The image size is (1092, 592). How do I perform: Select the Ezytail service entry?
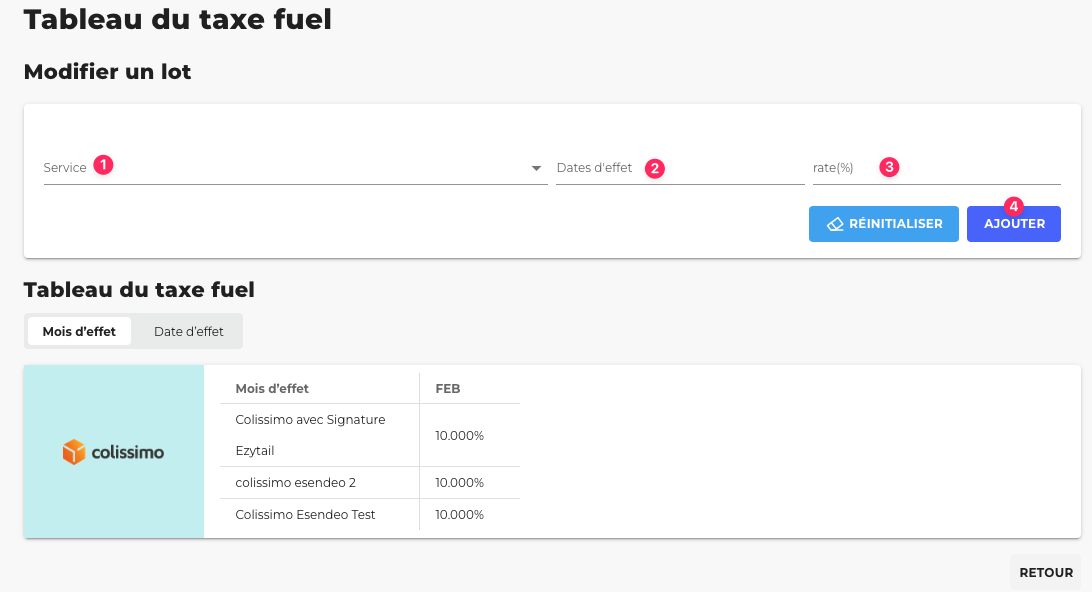click(x=255, y=451)
